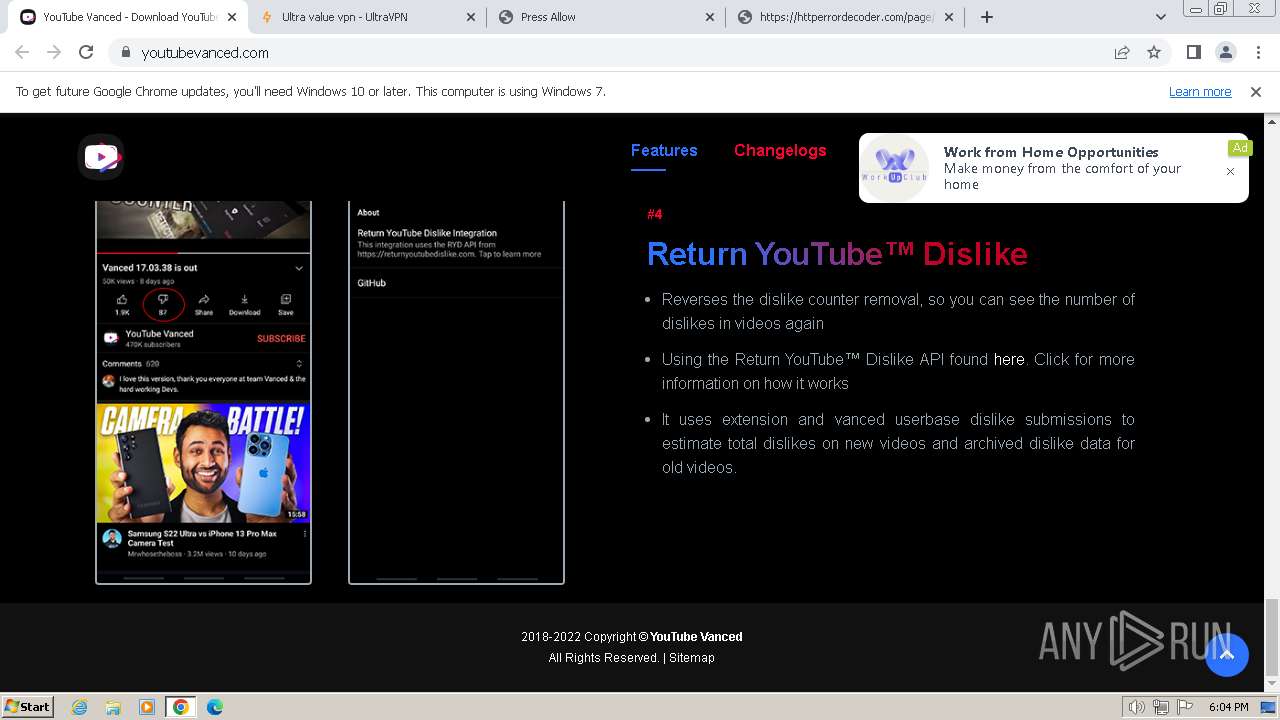The width and height of the screenshot is (1280, 720).
Task: View site information padlock icon
Action: click(x=125, y=53)
